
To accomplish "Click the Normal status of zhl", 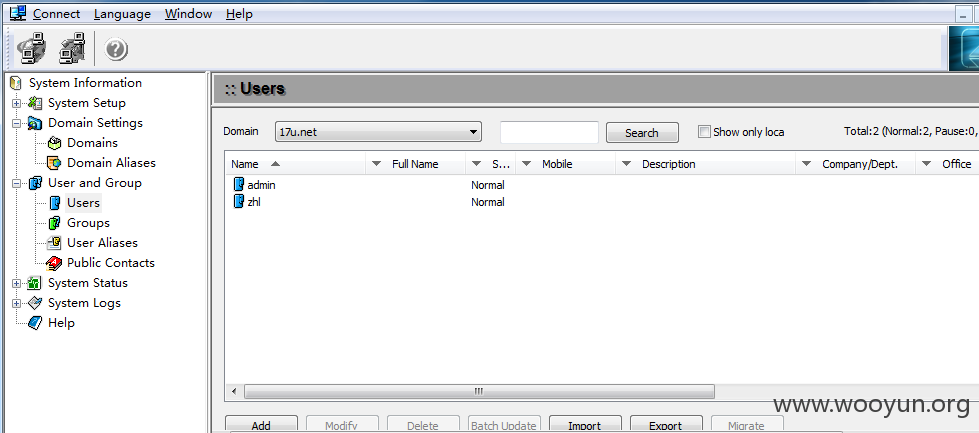I will click(x=488, y=202).
